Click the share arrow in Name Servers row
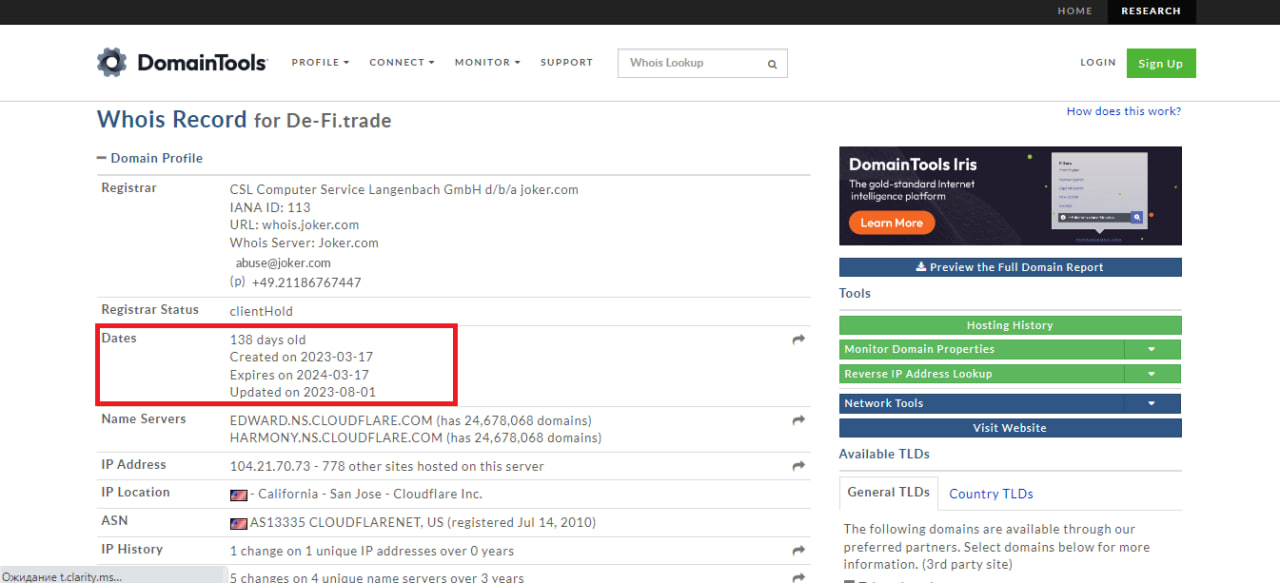The height and width of the screenshot is (583, 1280). click(x=798, y=421)
